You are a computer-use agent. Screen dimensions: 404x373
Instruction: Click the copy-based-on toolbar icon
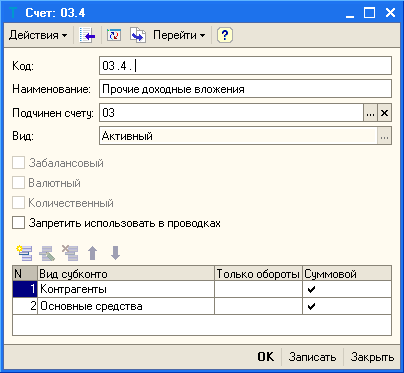click(138, 35)
